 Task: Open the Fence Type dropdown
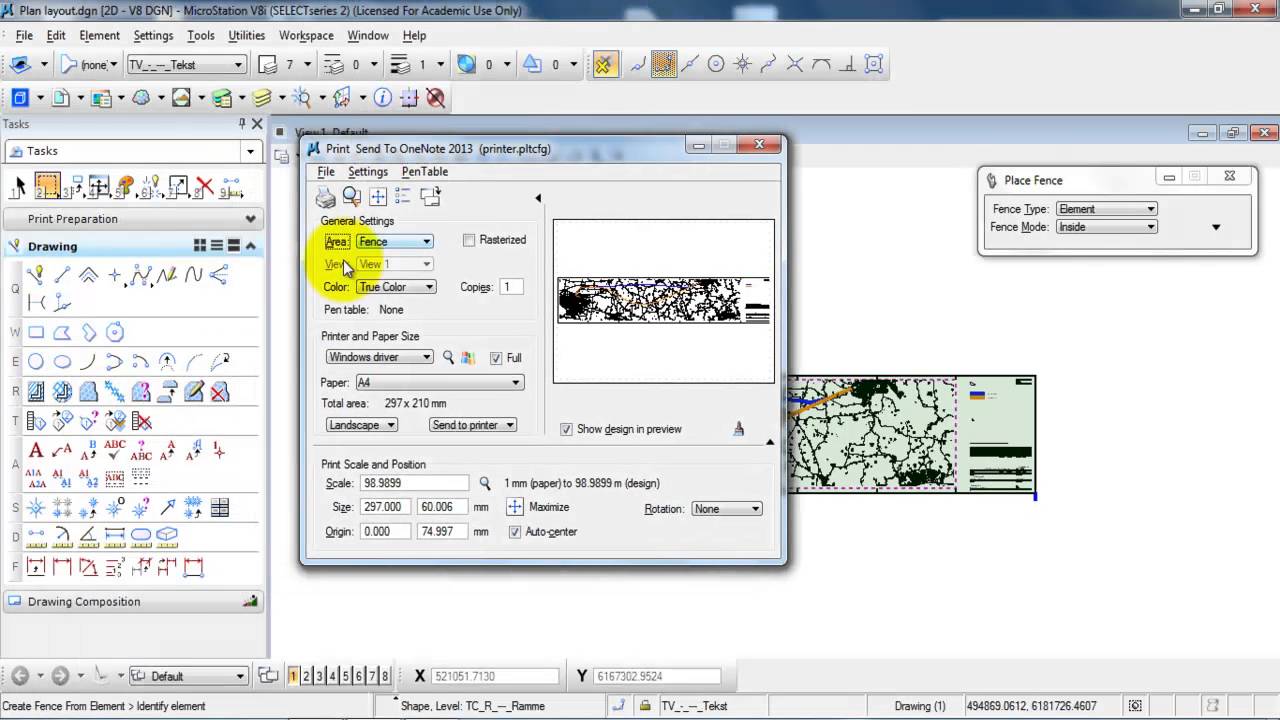(x=1105, y=209)
